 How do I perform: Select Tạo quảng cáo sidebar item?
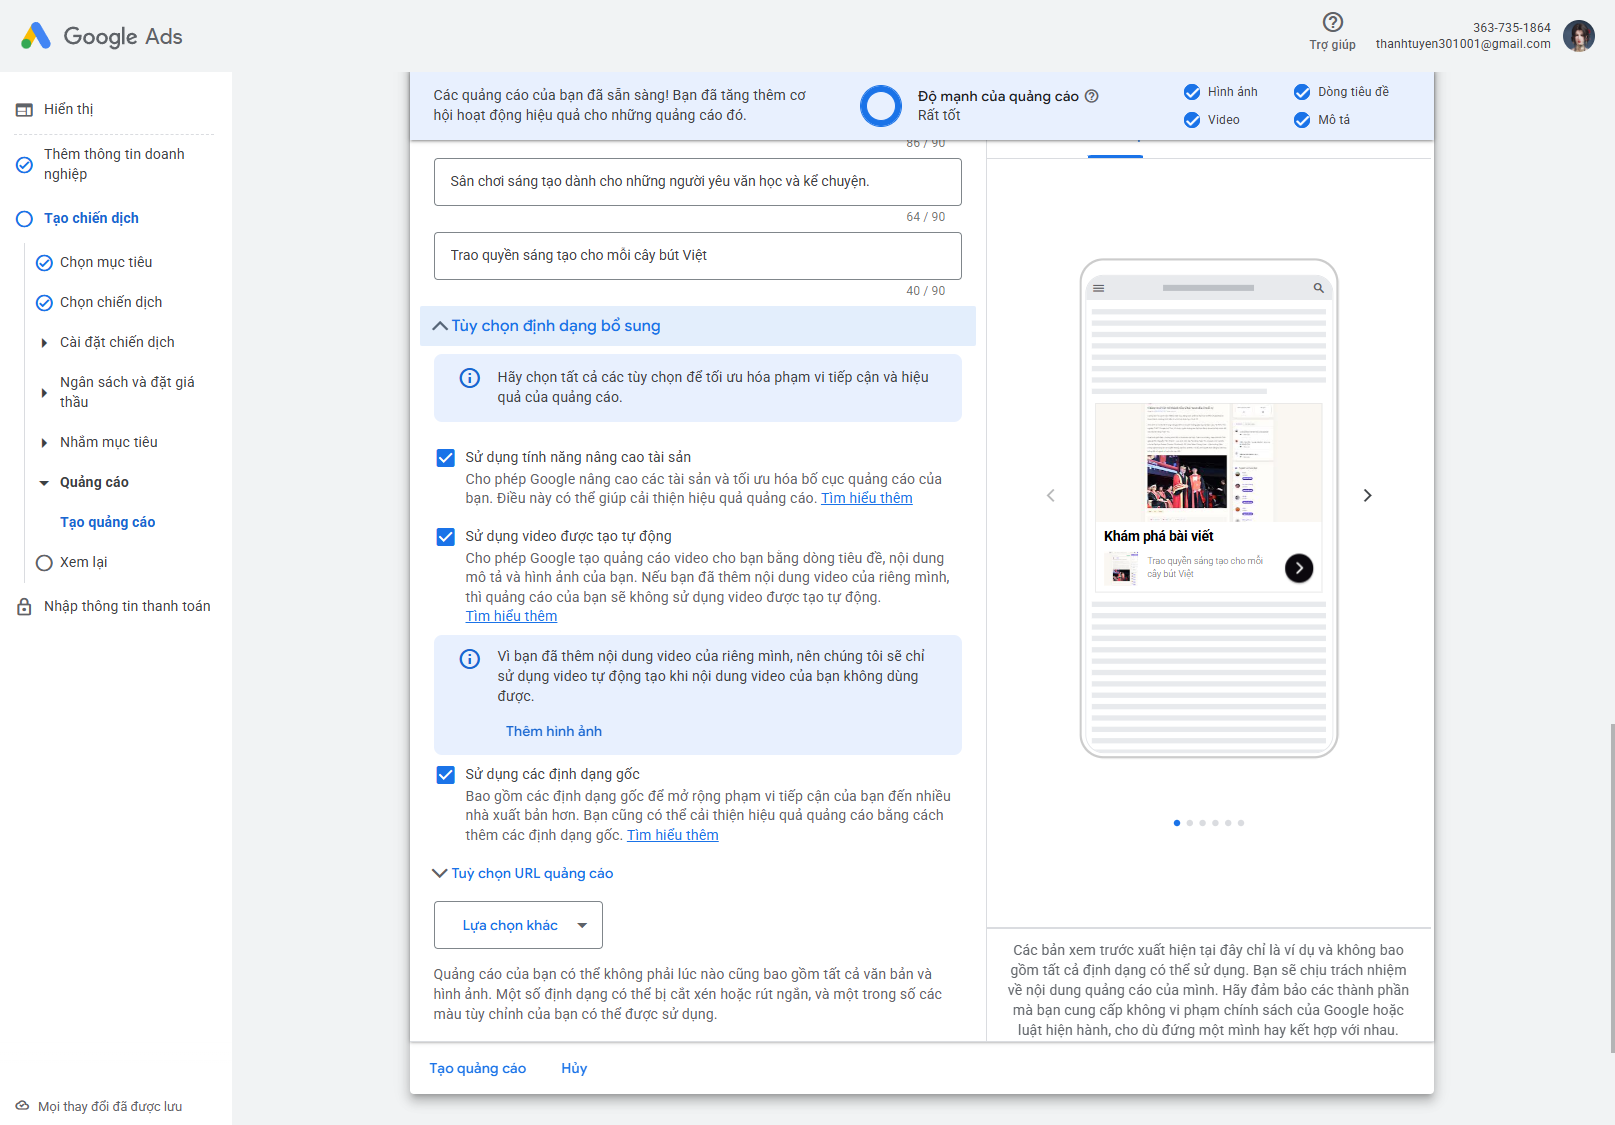click(107, 522)
